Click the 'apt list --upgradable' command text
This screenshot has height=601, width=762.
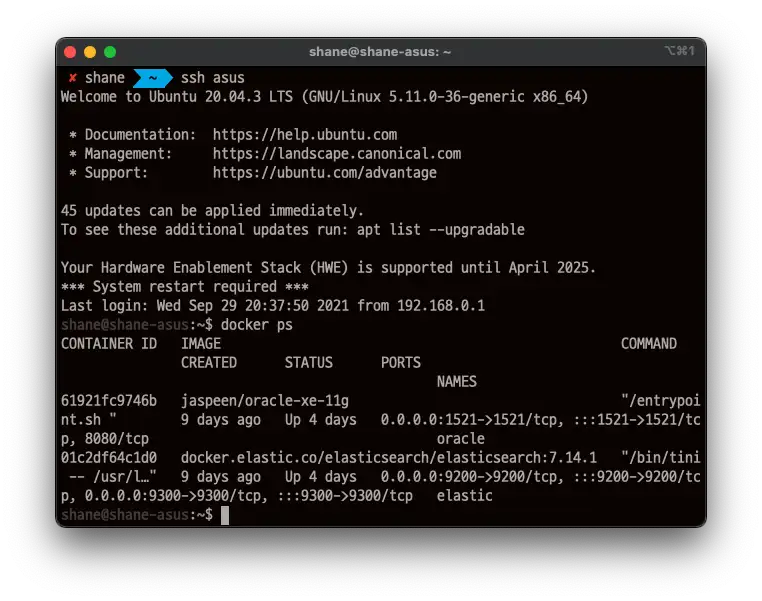[x=441, y=229]
